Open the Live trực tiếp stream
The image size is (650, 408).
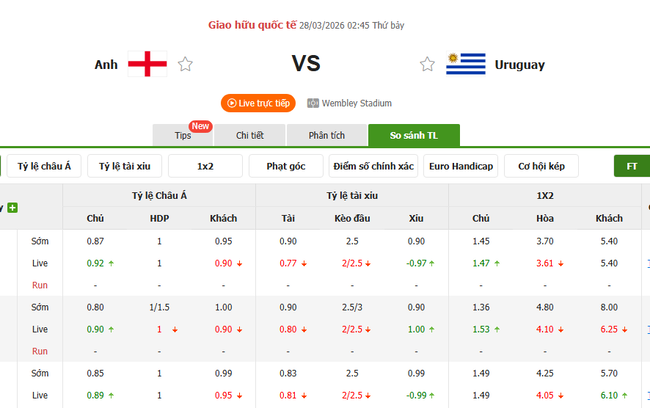click(x=258, y=103)
